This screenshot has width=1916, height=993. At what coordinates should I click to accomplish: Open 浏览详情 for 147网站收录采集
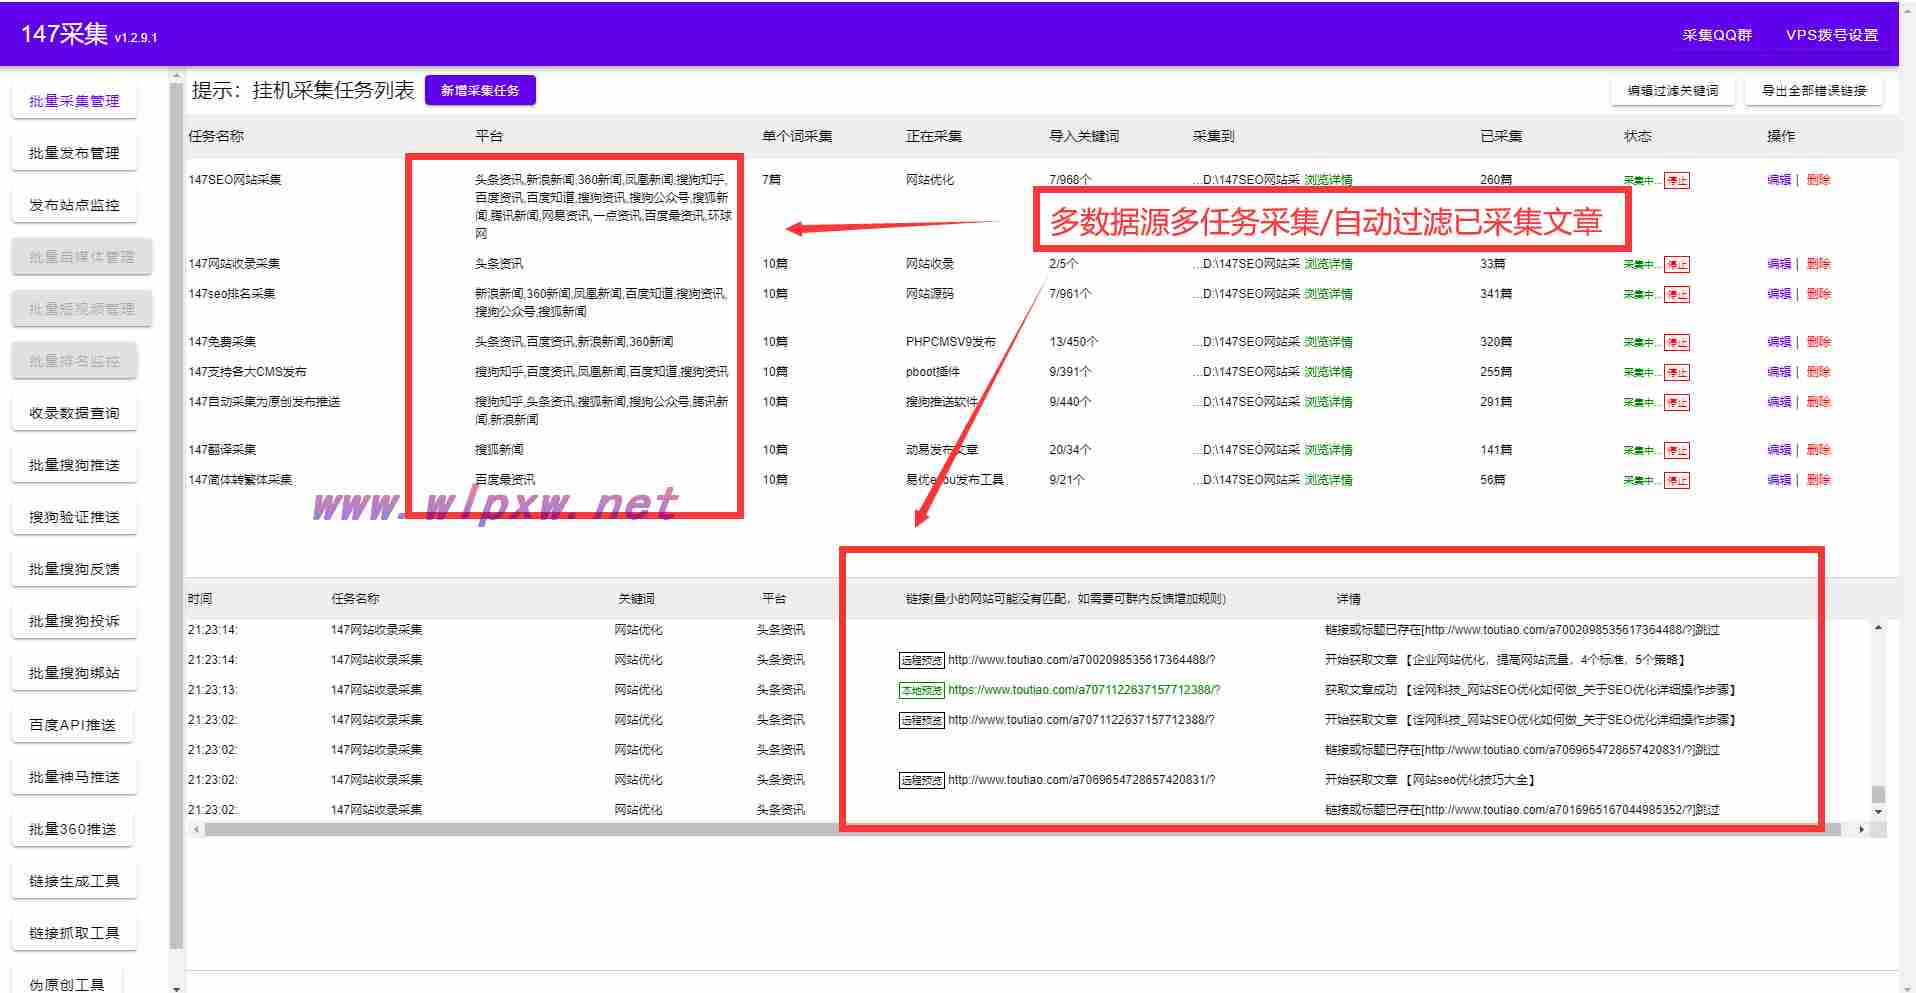1328,264
